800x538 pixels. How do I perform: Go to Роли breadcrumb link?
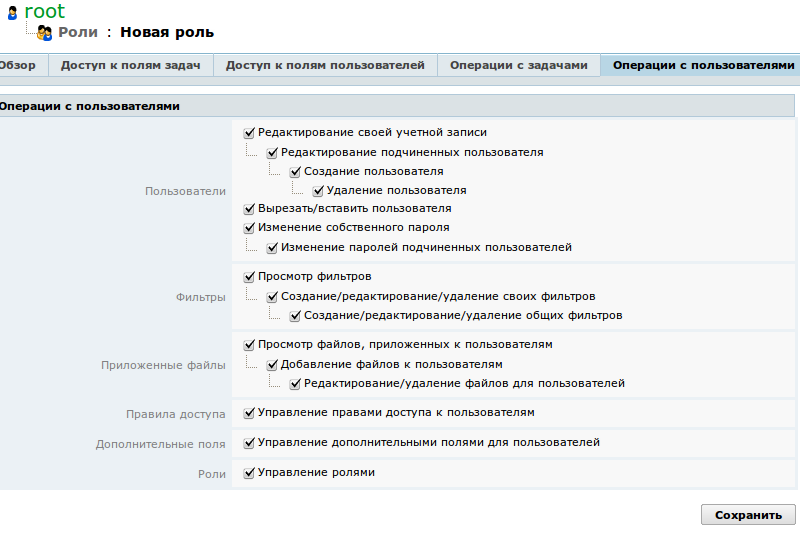tap(78, 32)
